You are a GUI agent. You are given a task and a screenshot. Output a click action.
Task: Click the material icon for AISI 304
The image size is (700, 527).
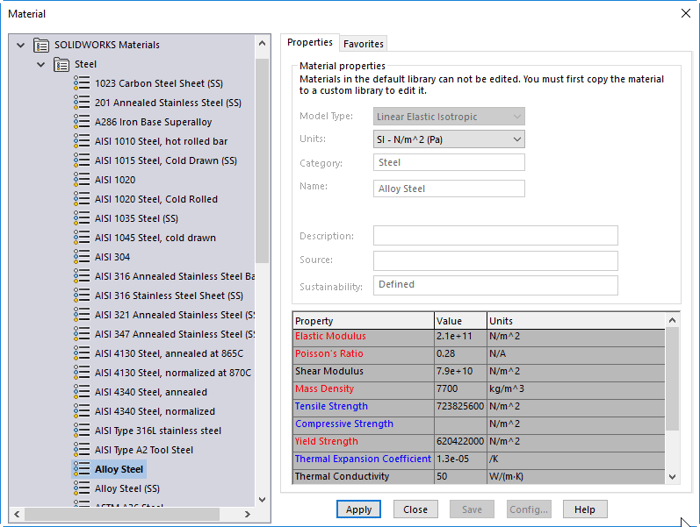click(x=82, y=257)
